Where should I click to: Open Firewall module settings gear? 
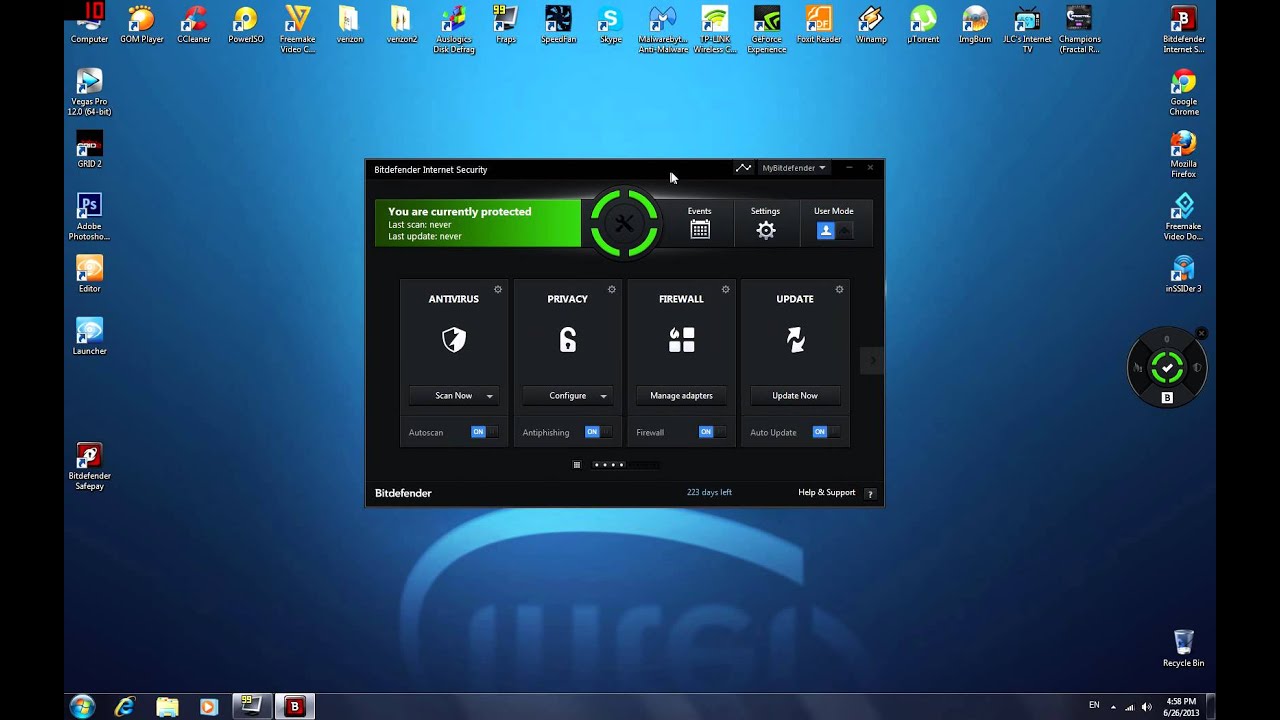click(x=726, y=289)
